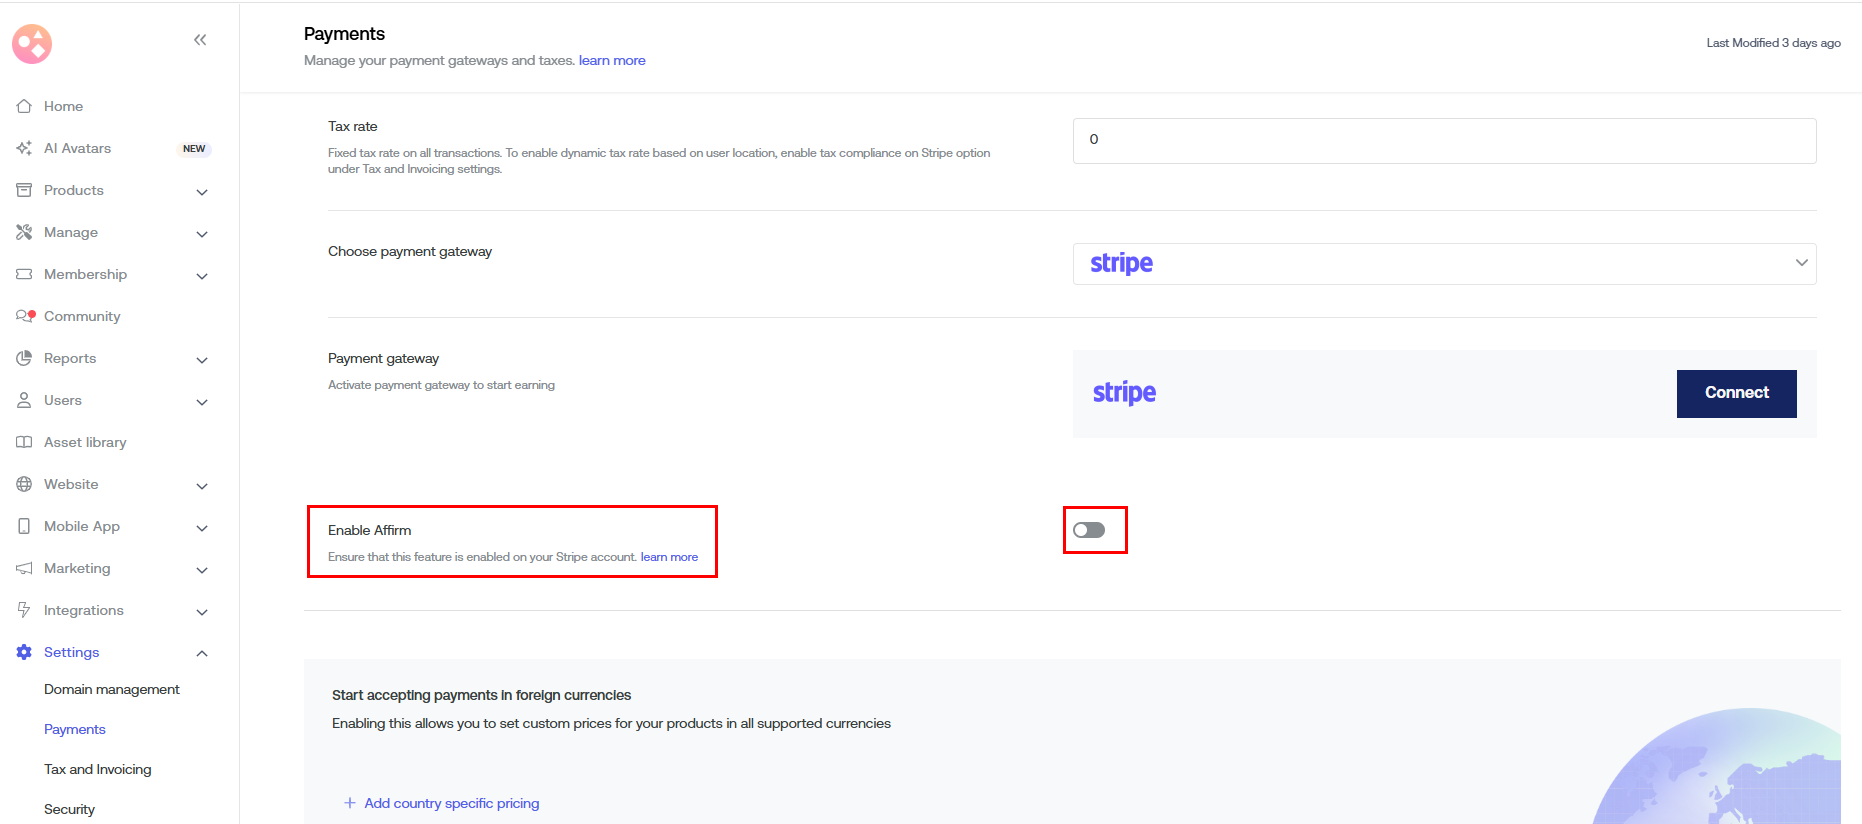Expand the Products menu chevron
1862x824 pixels.
[202, 191]
